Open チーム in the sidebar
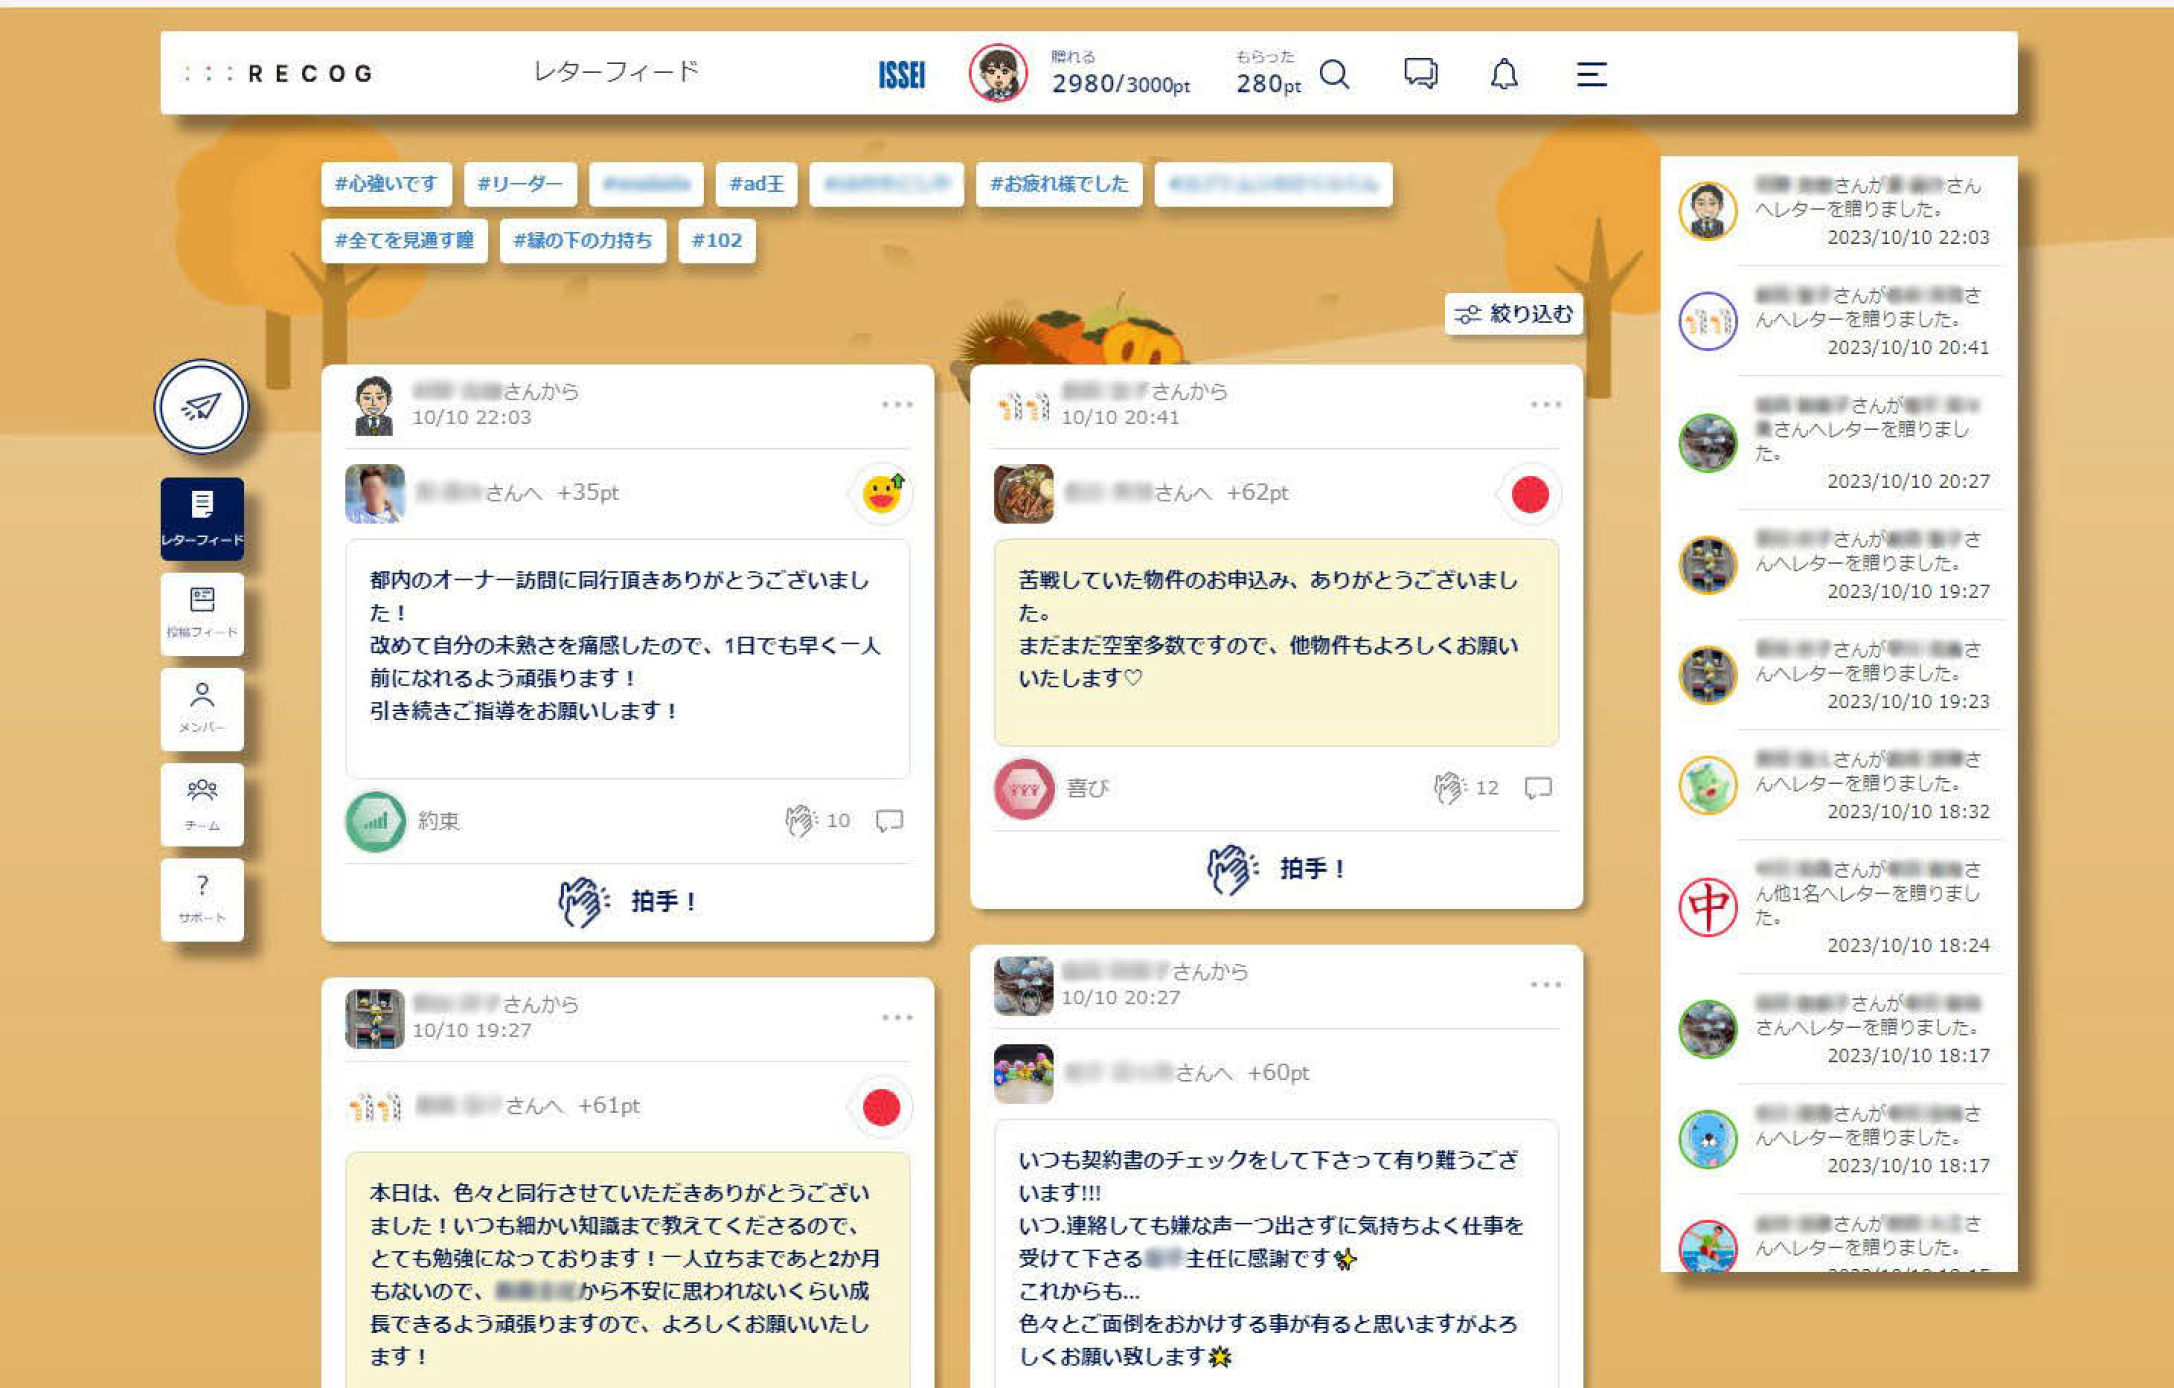This screenshot has width=2174, height=1388. pos(202,804)
